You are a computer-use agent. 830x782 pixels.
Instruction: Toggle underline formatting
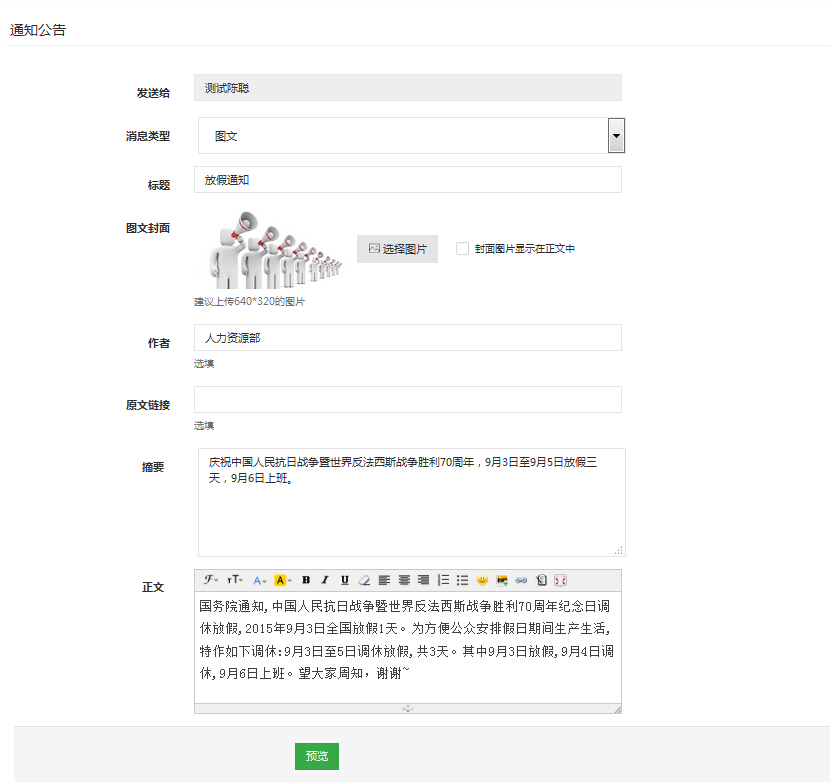[345, 580]
